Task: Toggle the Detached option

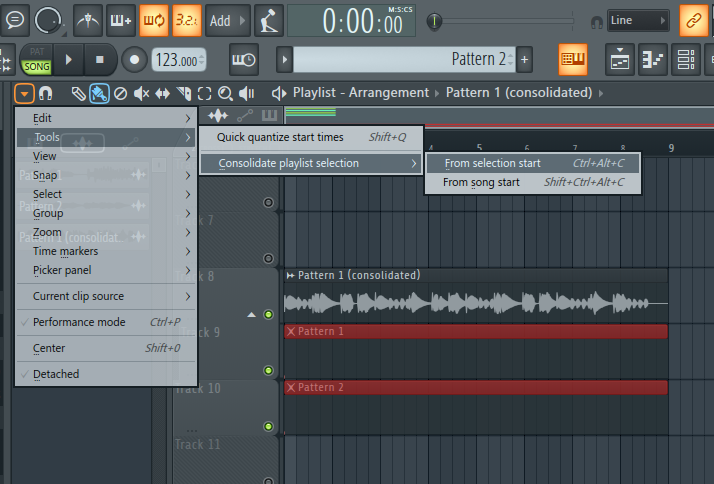Action: click(107, 374)
